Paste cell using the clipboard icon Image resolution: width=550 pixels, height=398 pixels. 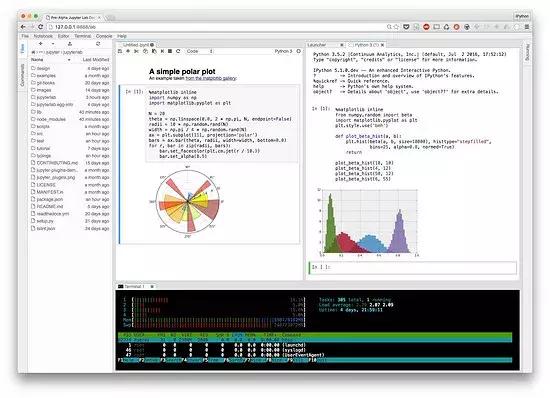pyautogui.click(x=154, y=51)
